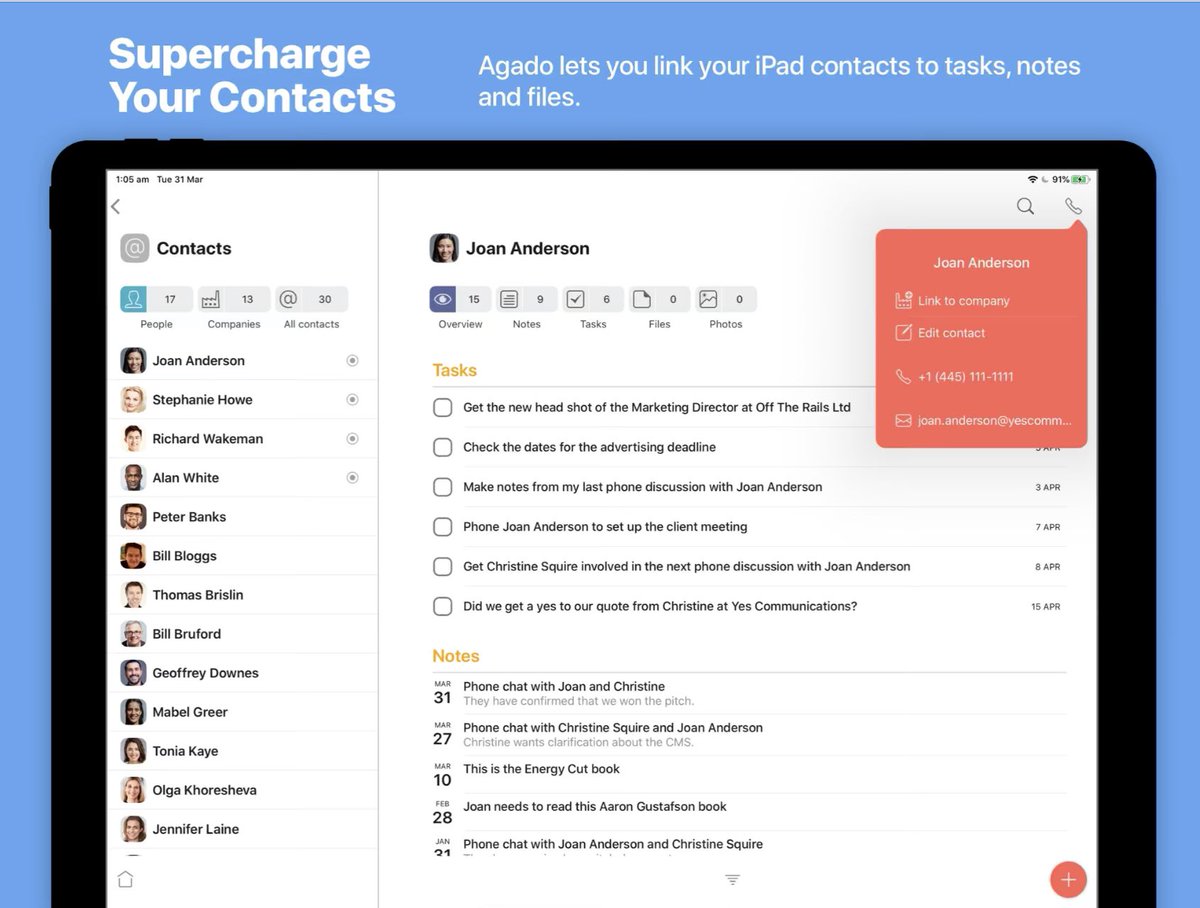
Task: Select the phone handset icon in top toolbar
Action: pyautogui.click(x=1073, y=205)
